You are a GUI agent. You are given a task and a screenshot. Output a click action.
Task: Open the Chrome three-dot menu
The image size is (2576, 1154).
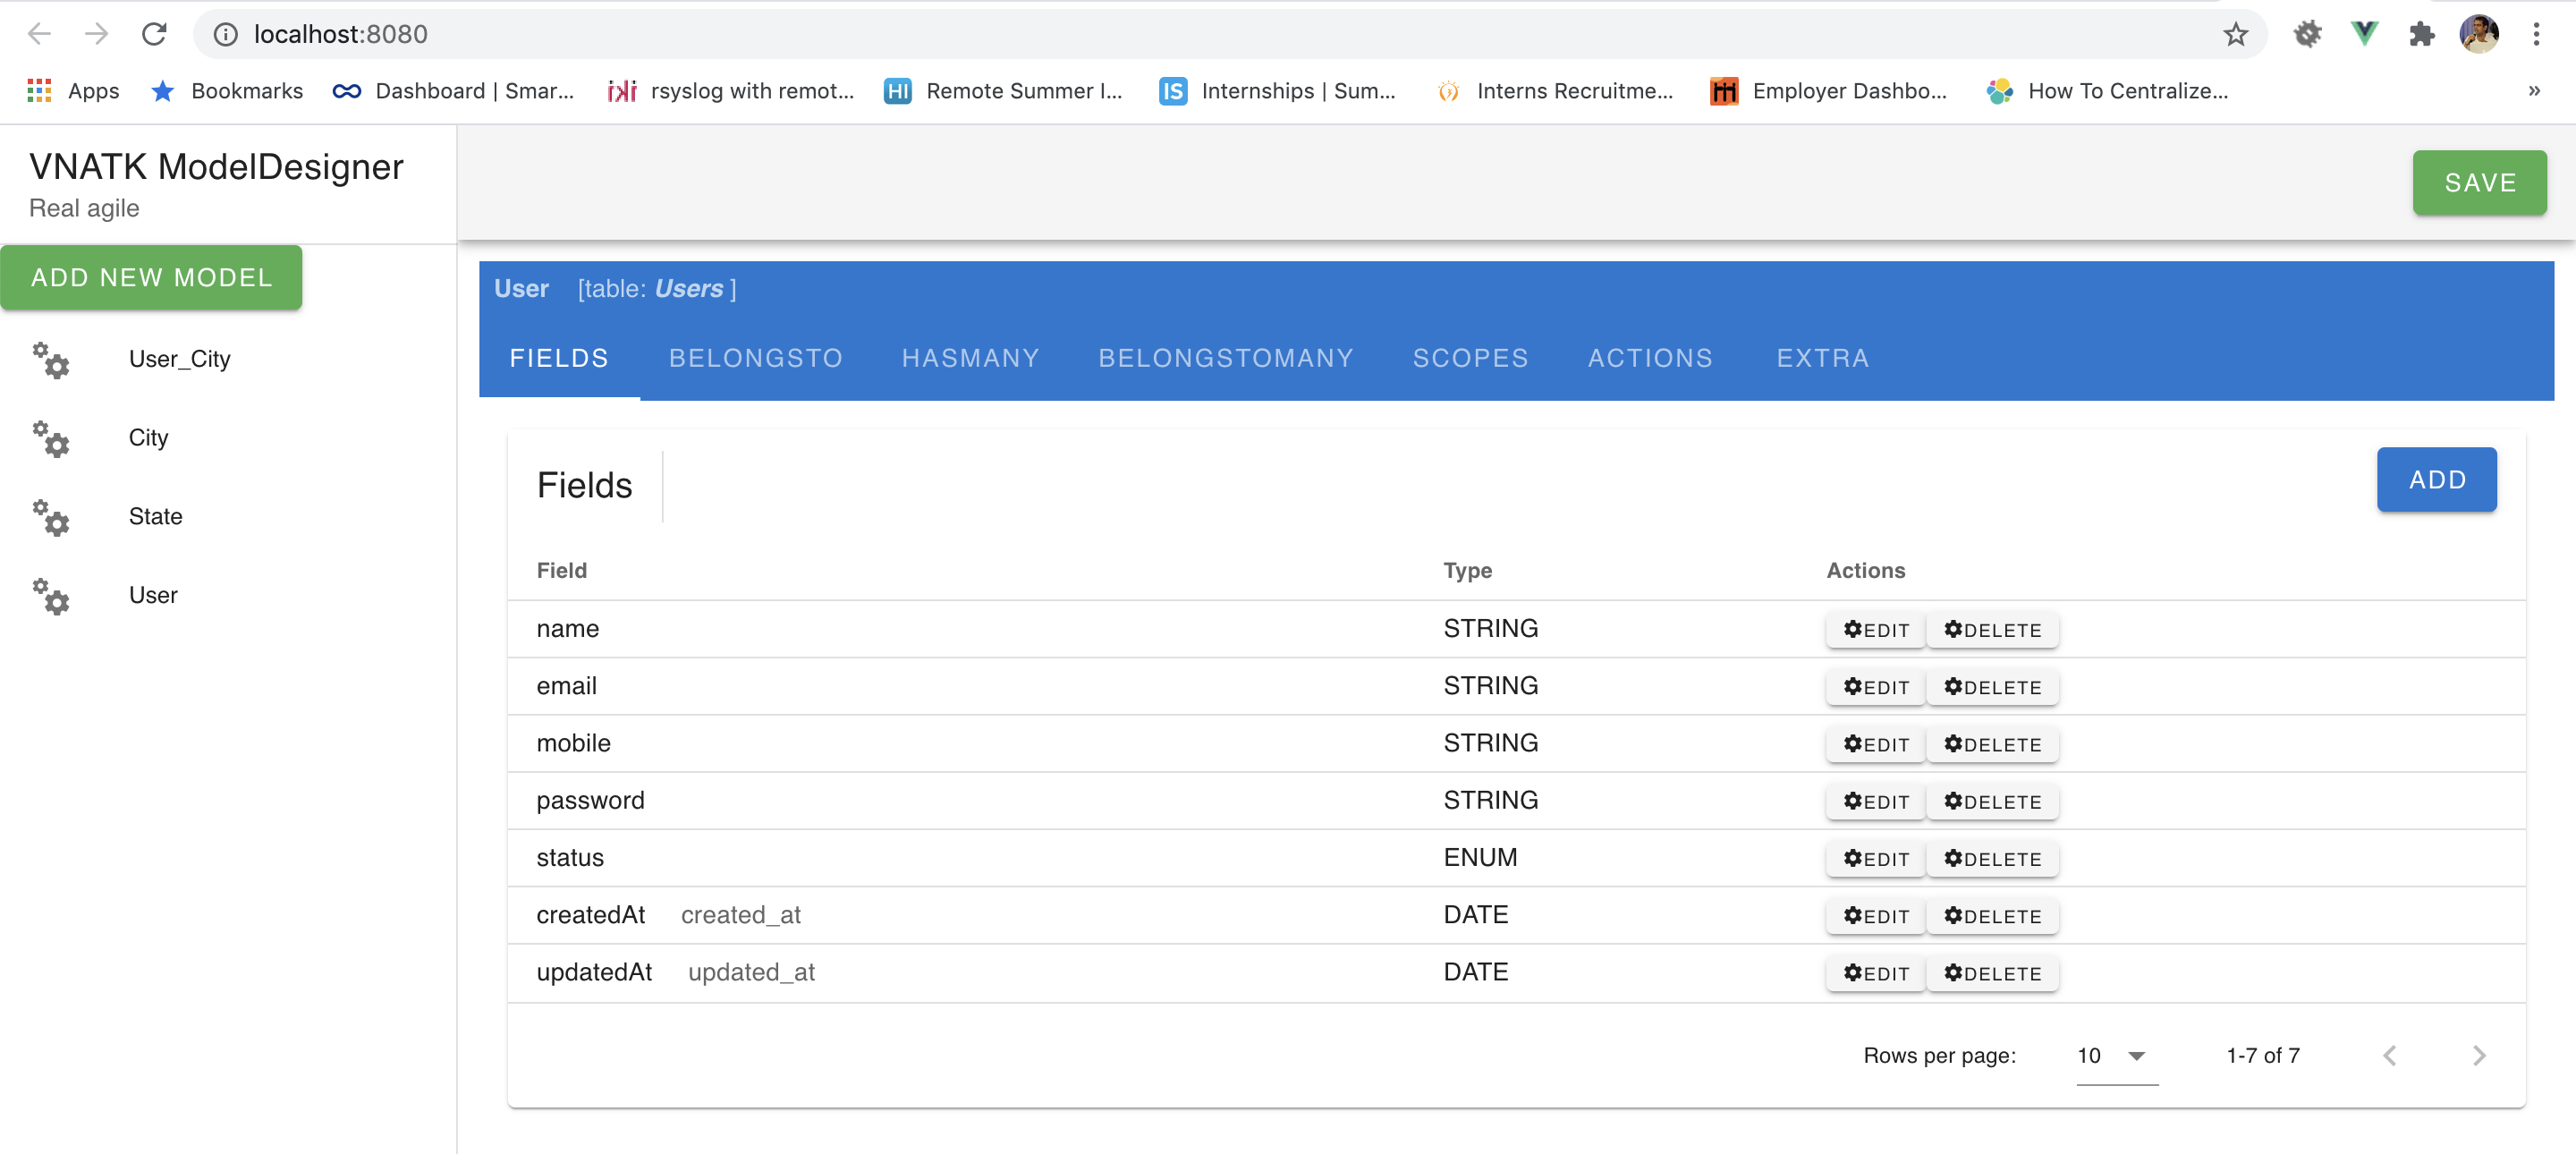pyautogui.click(x=2535, y=34)
